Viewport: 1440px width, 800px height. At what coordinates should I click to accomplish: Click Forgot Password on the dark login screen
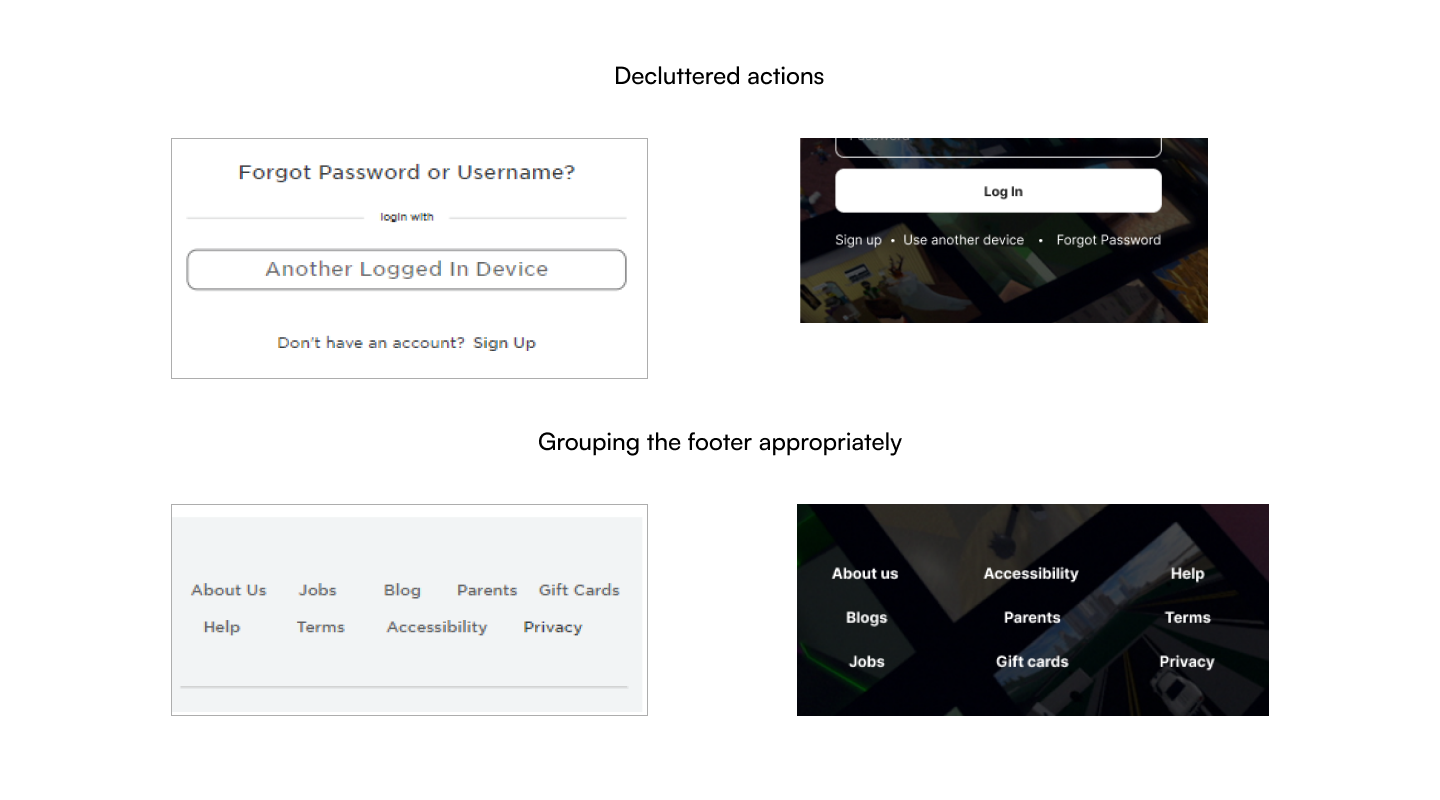tap(1109, 240)
